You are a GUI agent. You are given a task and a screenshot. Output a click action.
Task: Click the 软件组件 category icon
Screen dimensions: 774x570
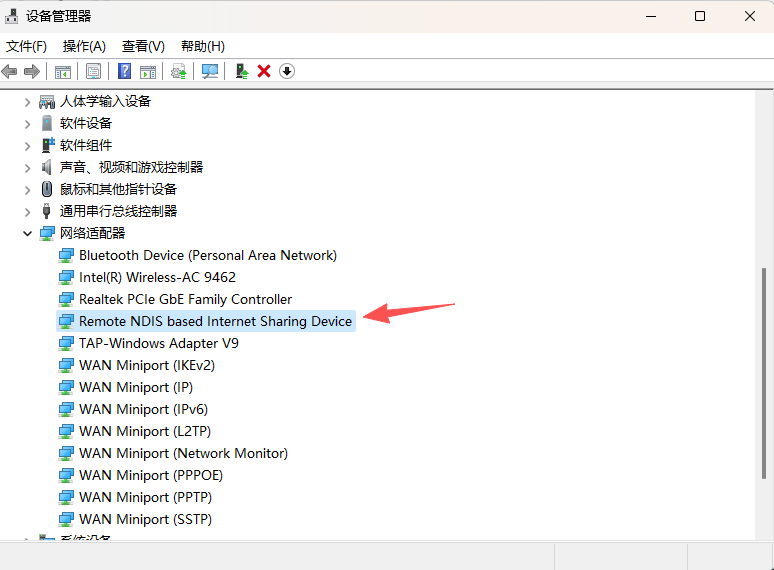[47, 145]
